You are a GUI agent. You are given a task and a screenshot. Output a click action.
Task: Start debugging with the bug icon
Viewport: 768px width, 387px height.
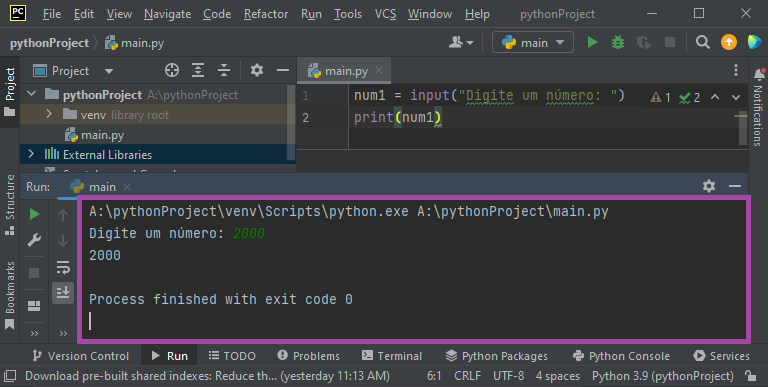(x=618, y=43)
